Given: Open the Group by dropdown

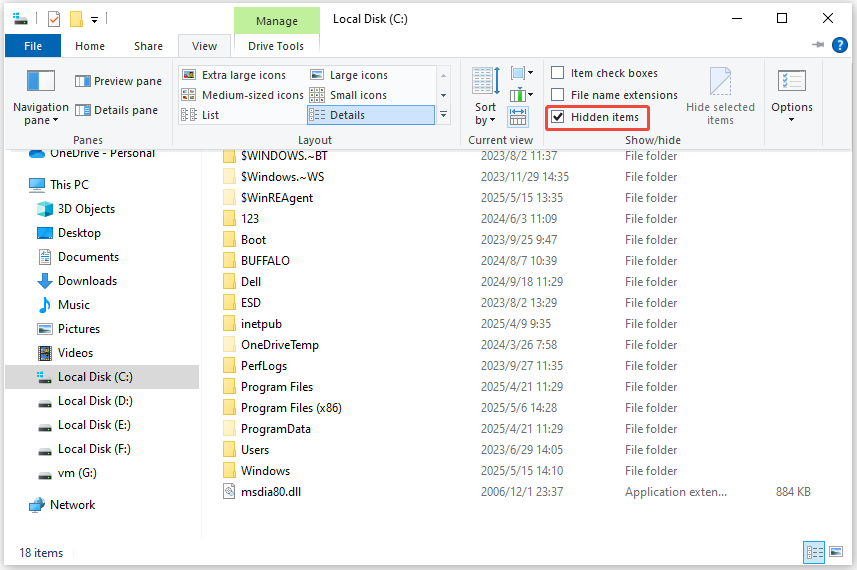Looking at the screenshot, I should 521,73.
